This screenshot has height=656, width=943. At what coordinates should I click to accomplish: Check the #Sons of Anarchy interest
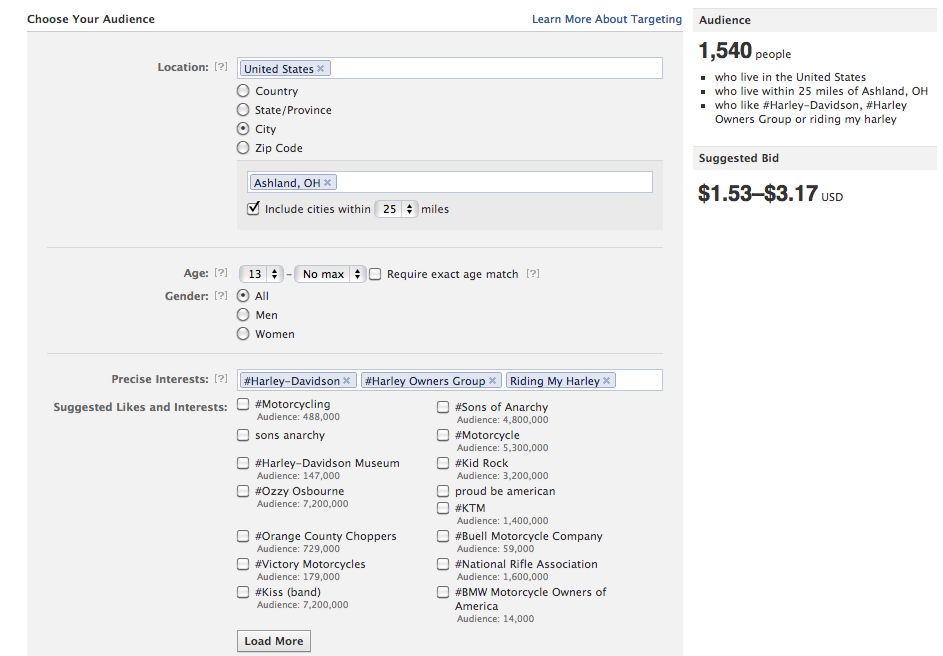click(x=443, y=407)
